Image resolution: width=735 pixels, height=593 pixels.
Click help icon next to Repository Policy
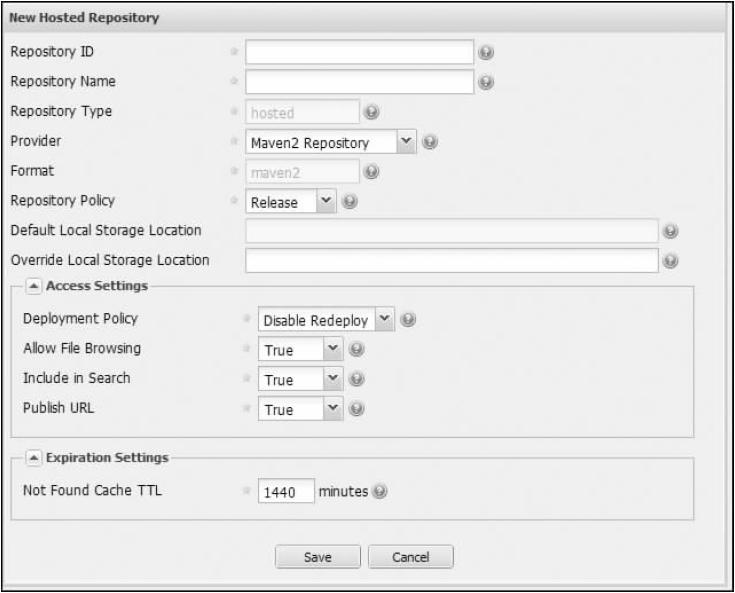coord(351,202)
